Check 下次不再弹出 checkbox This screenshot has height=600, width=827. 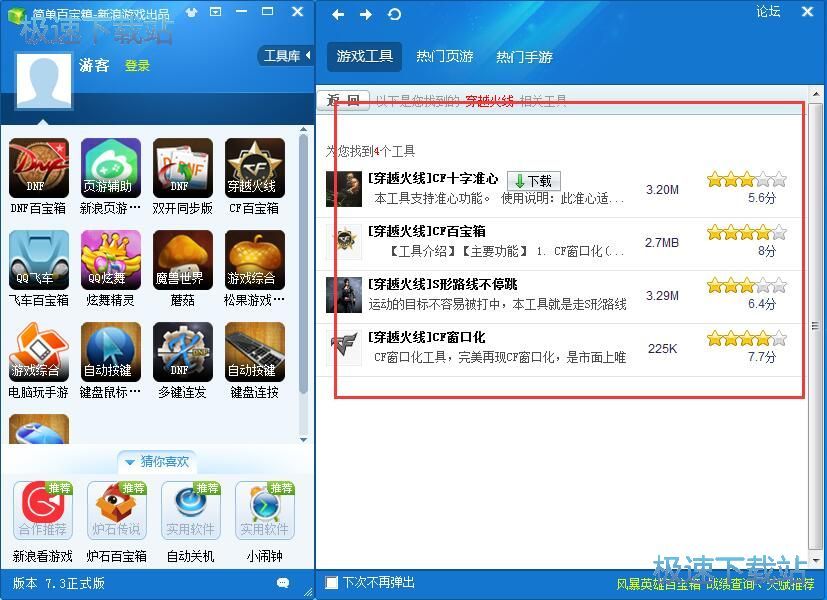[331, 583]
